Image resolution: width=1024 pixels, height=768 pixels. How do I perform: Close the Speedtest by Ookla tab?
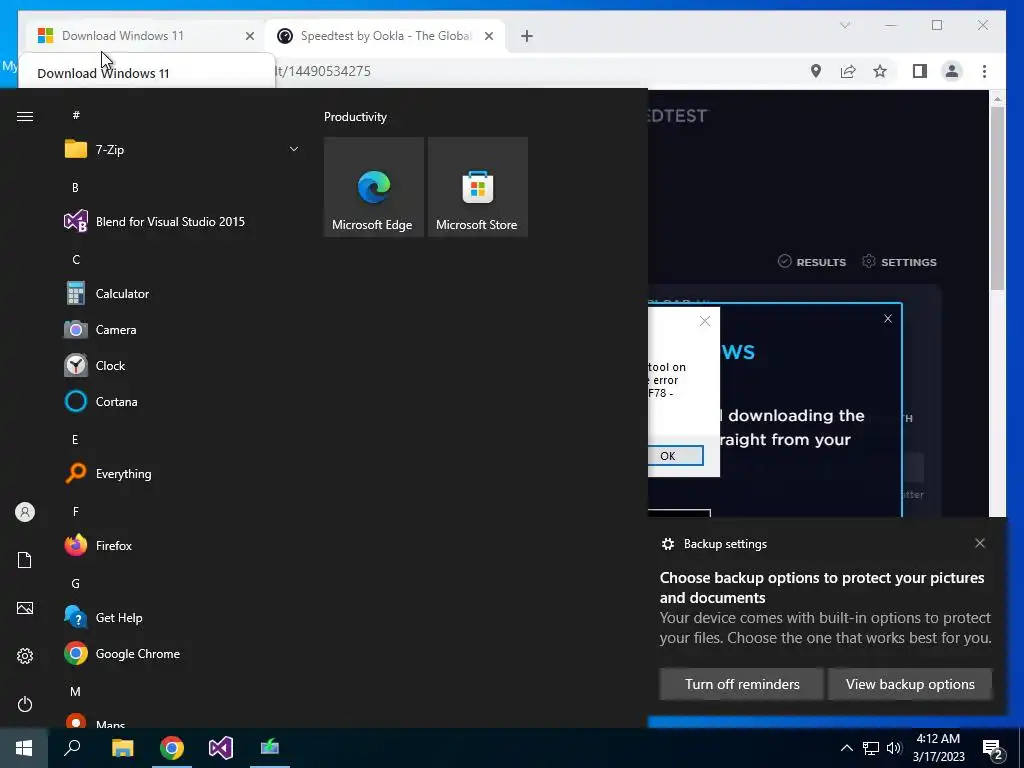click(x=488, y=36)
